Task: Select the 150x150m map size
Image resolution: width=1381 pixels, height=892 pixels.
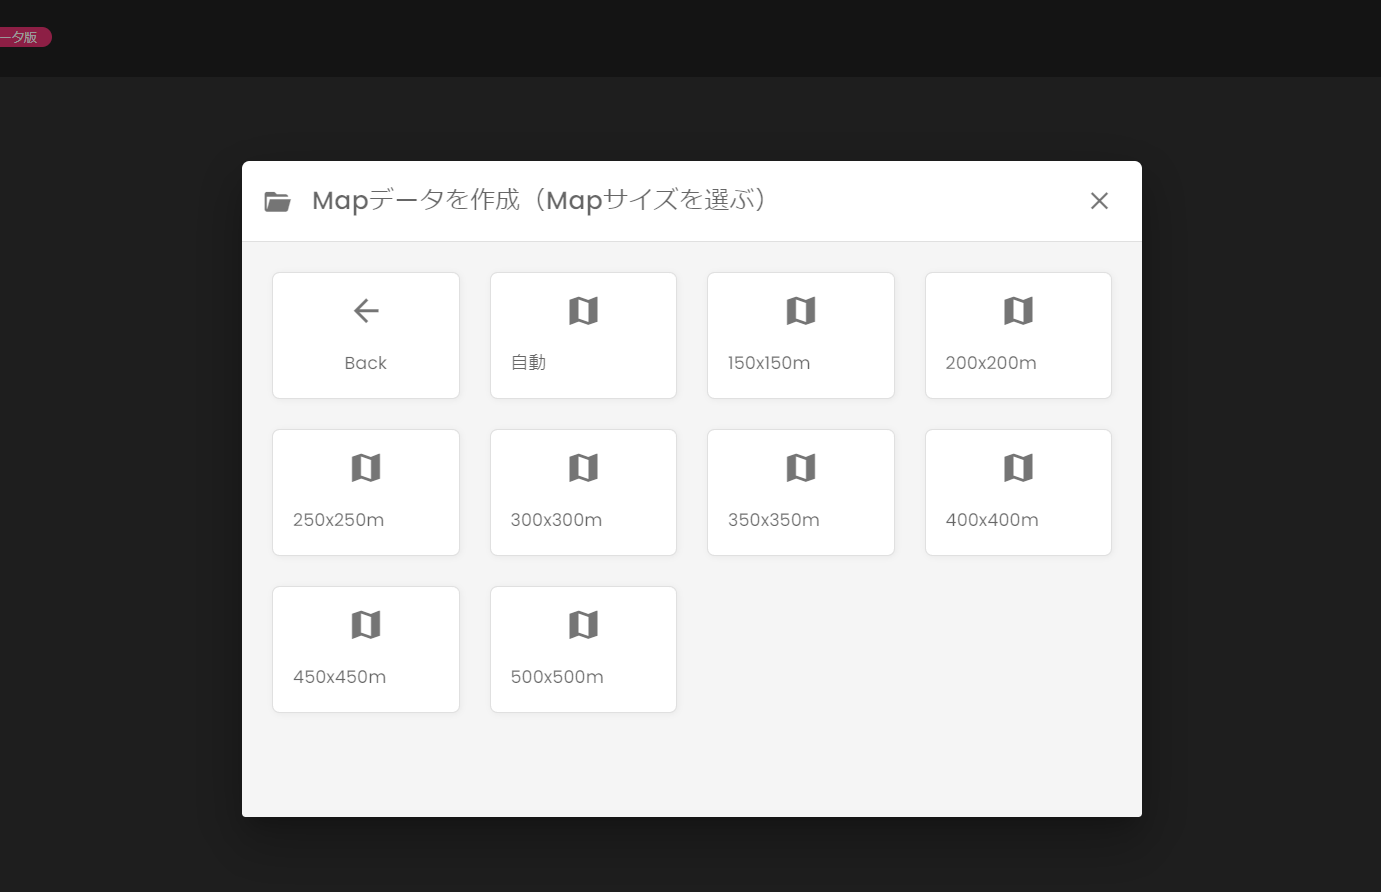Action: pos(800,335)
